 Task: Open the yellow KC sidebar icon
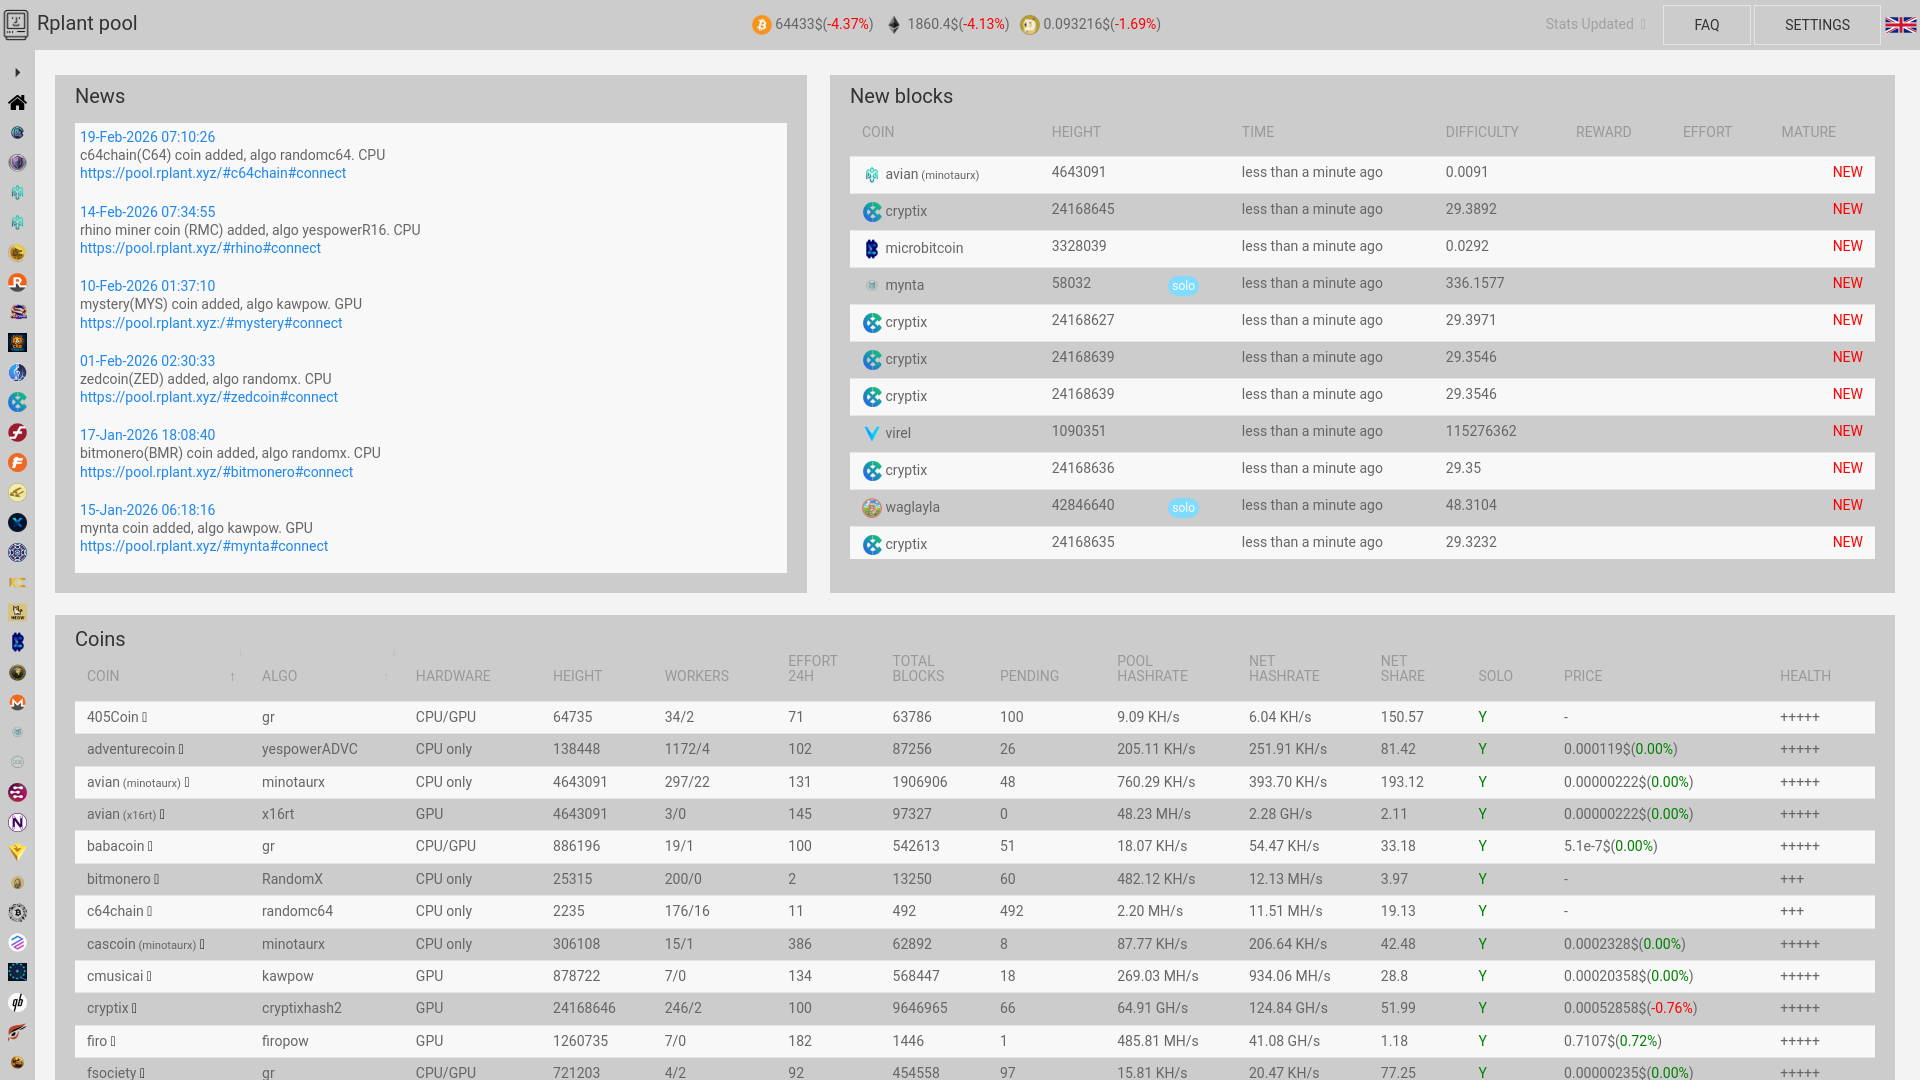(x=17, y=582)
